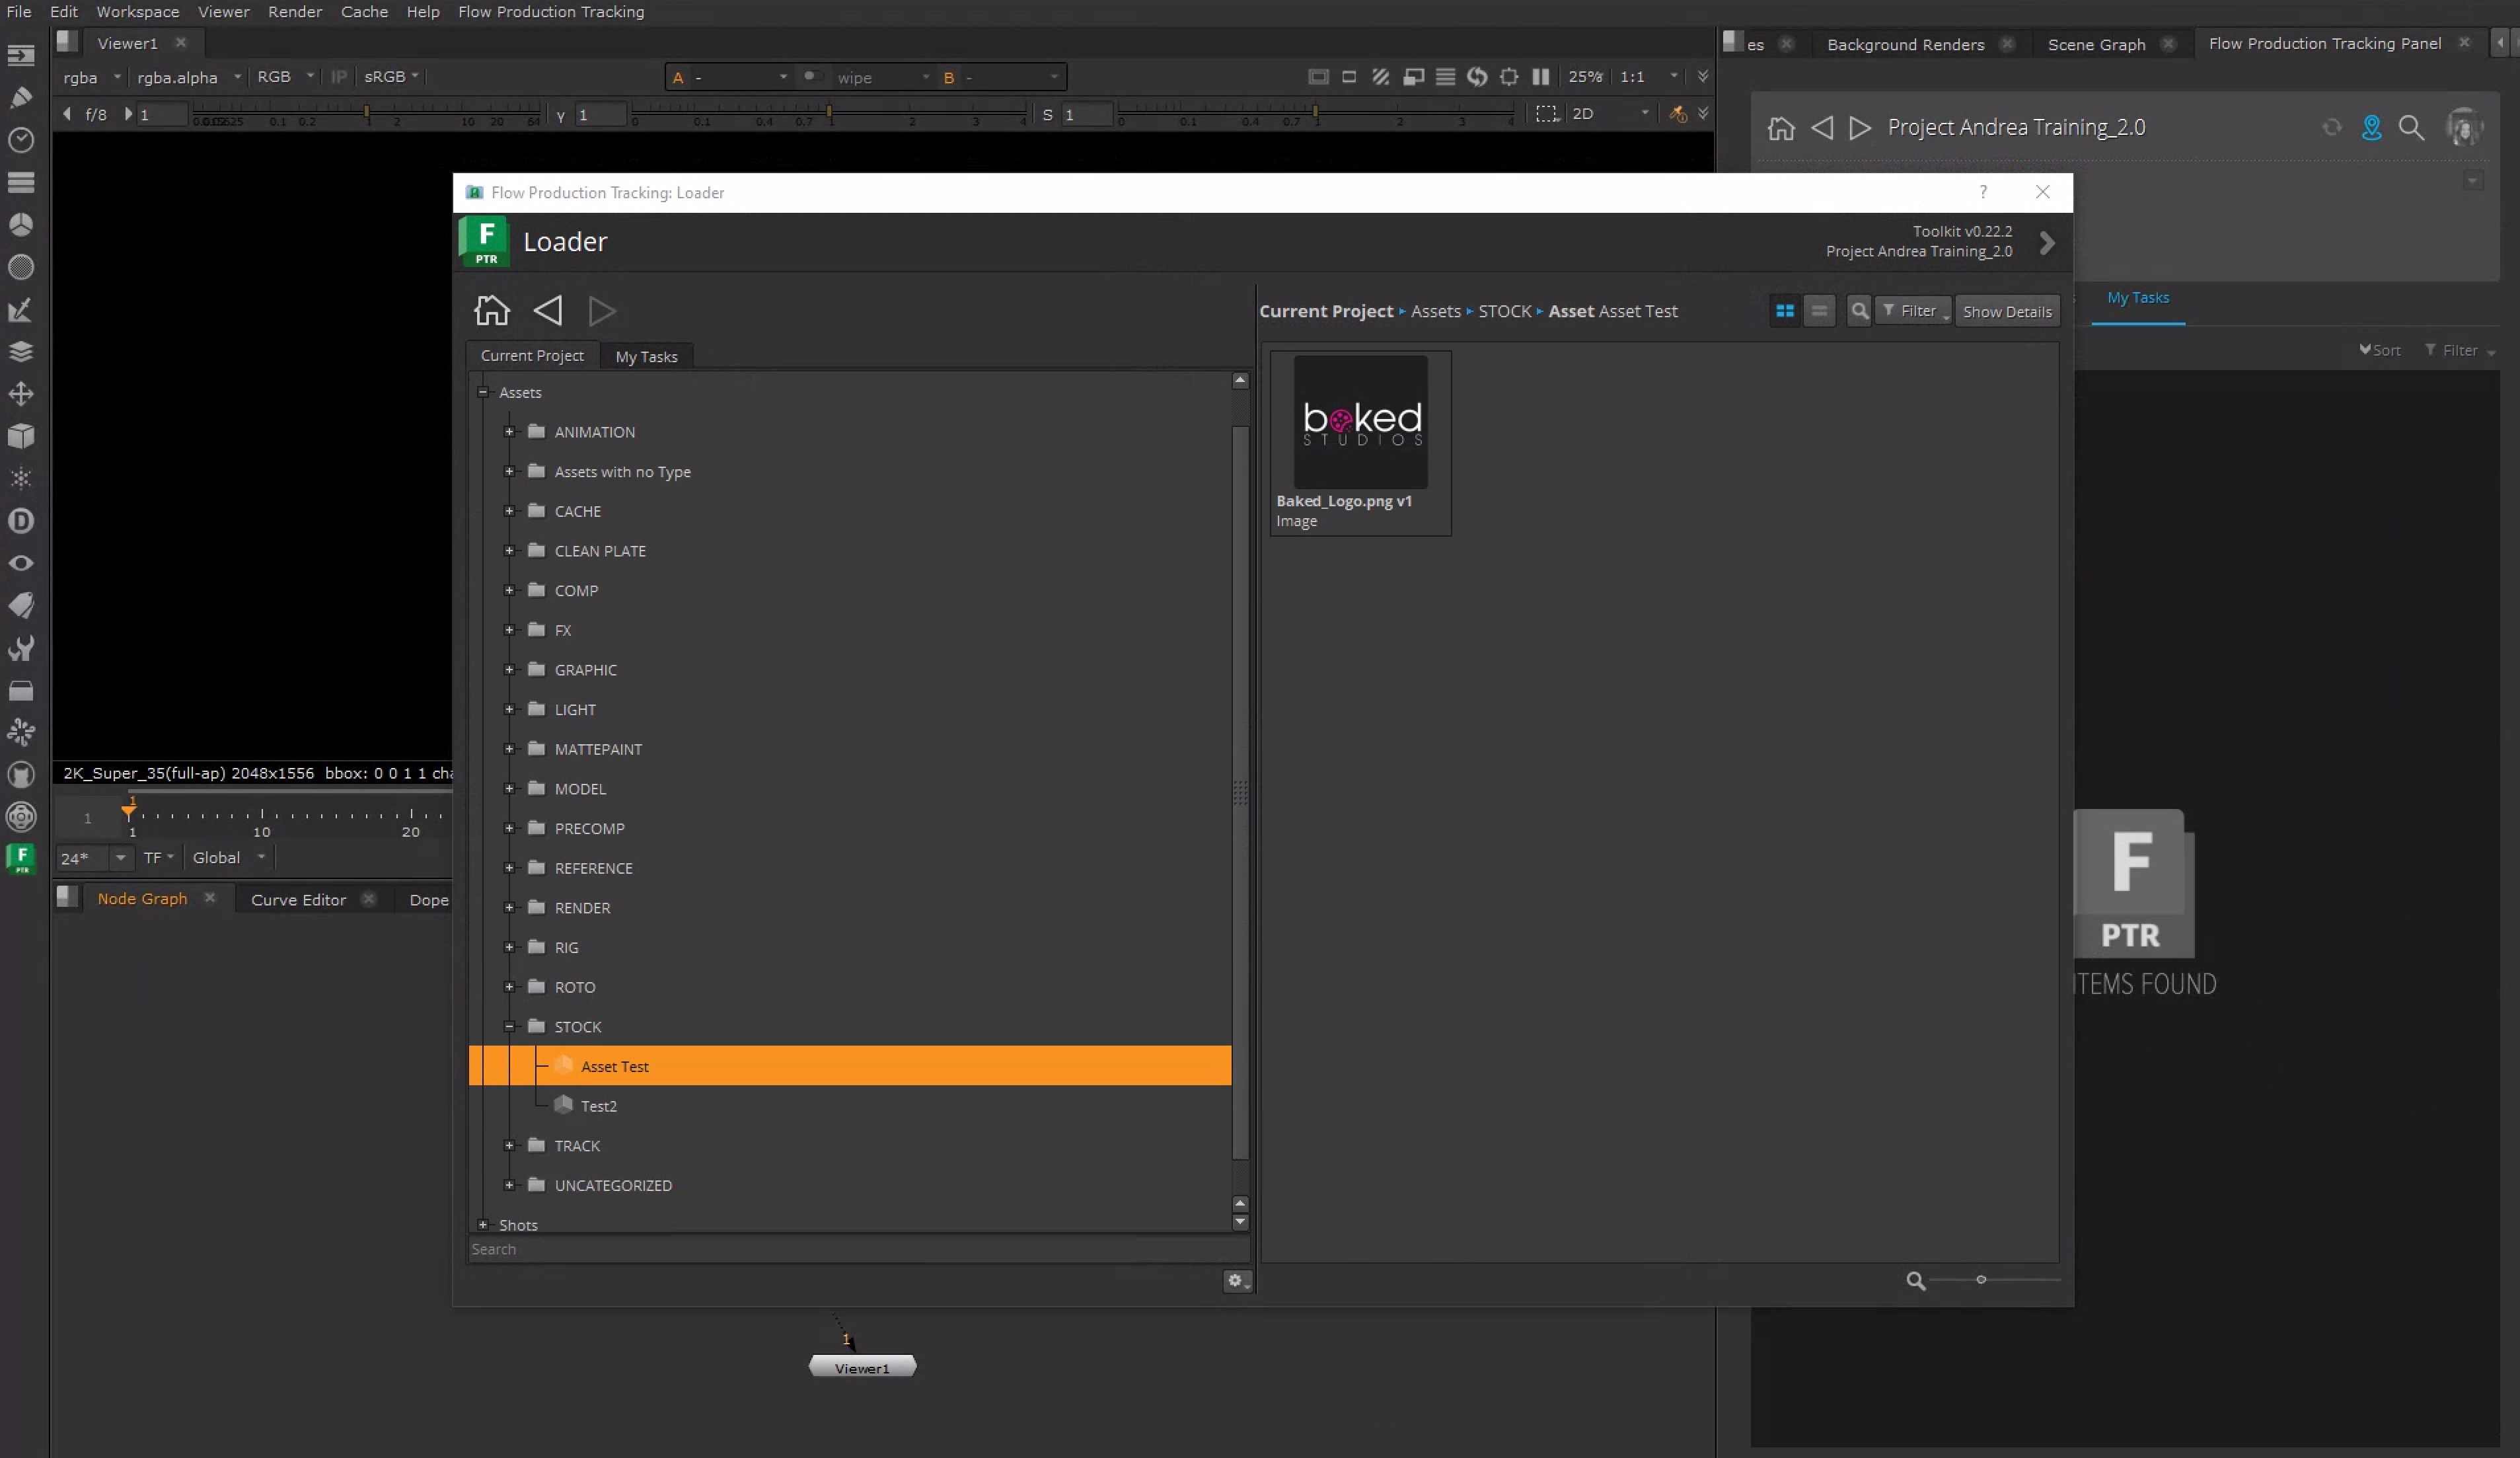Switch to list view mode
Screen dimensions: 2520x1458
(1819, 311)
